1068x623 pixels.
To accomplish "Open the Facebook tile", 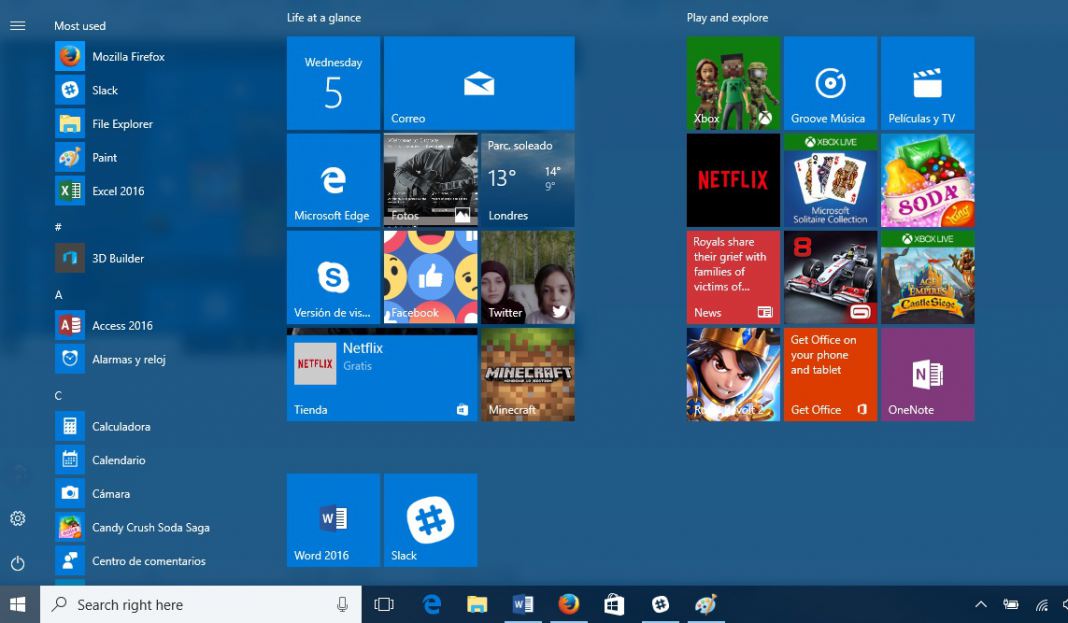I will click(430, 277).
